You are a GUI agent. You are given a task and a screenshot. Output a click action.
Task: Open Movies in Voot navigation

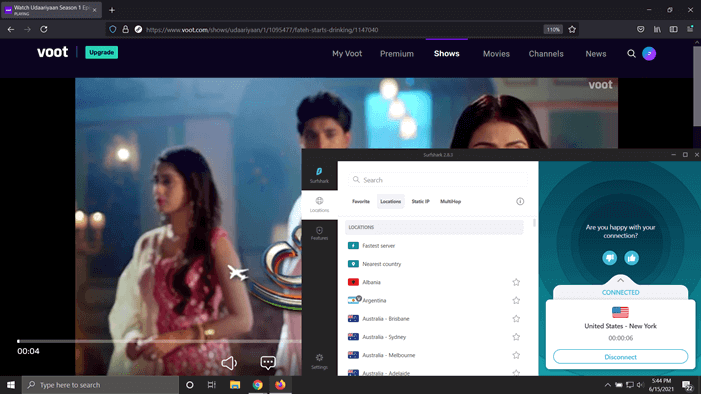[x=496, y=54]
